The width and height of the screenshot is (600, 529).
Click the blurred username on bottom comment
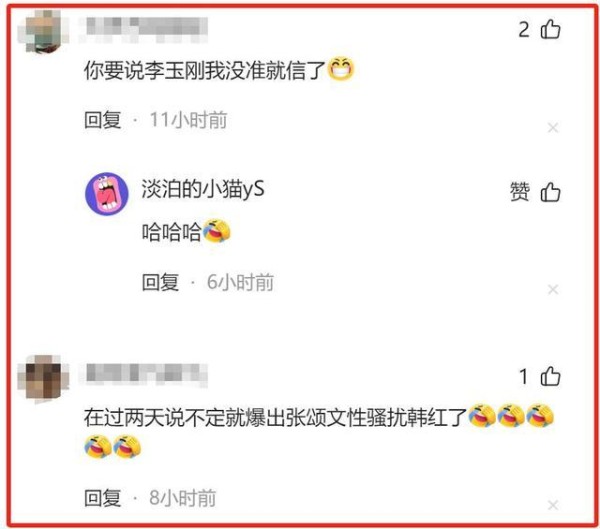click(144, 374)
